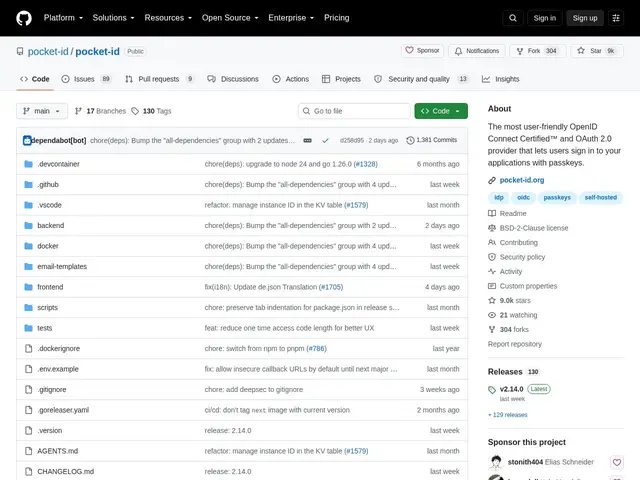
Task: Click the idp topic tag
Action: click(x=499, y=198)
